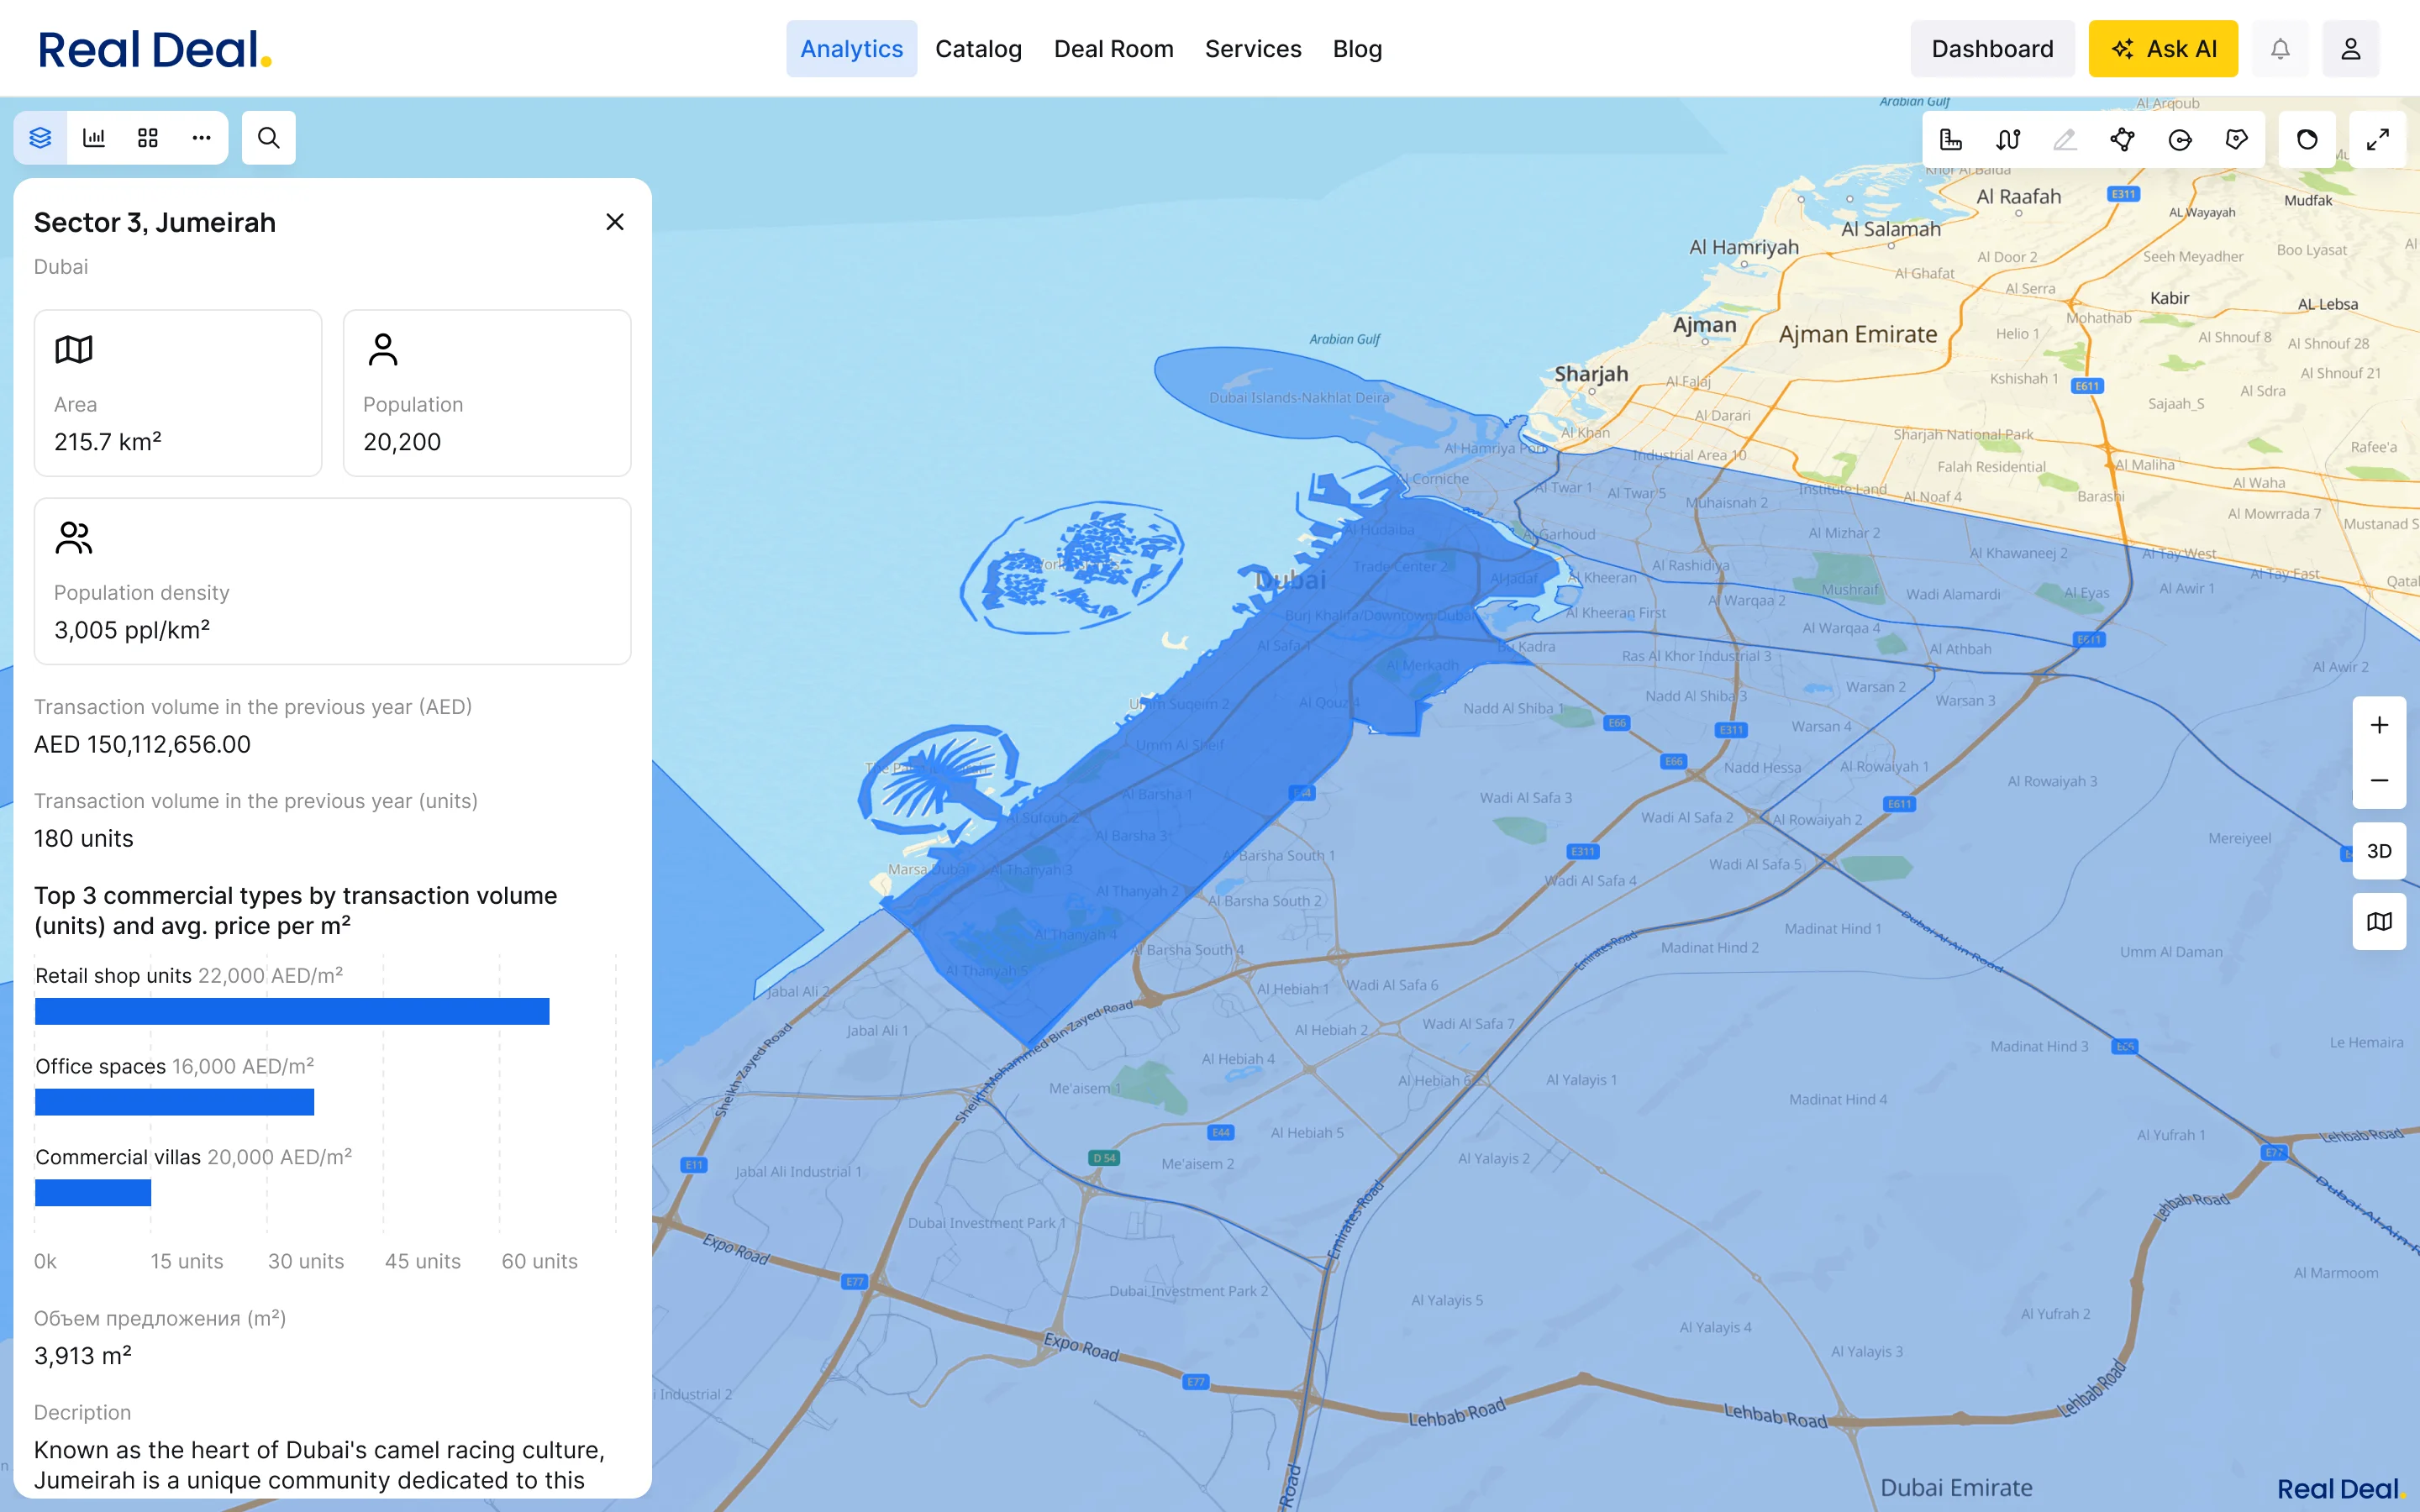The image size is (2420, 1512).
Task: Open the grid view icon
Action: point(148,138)
